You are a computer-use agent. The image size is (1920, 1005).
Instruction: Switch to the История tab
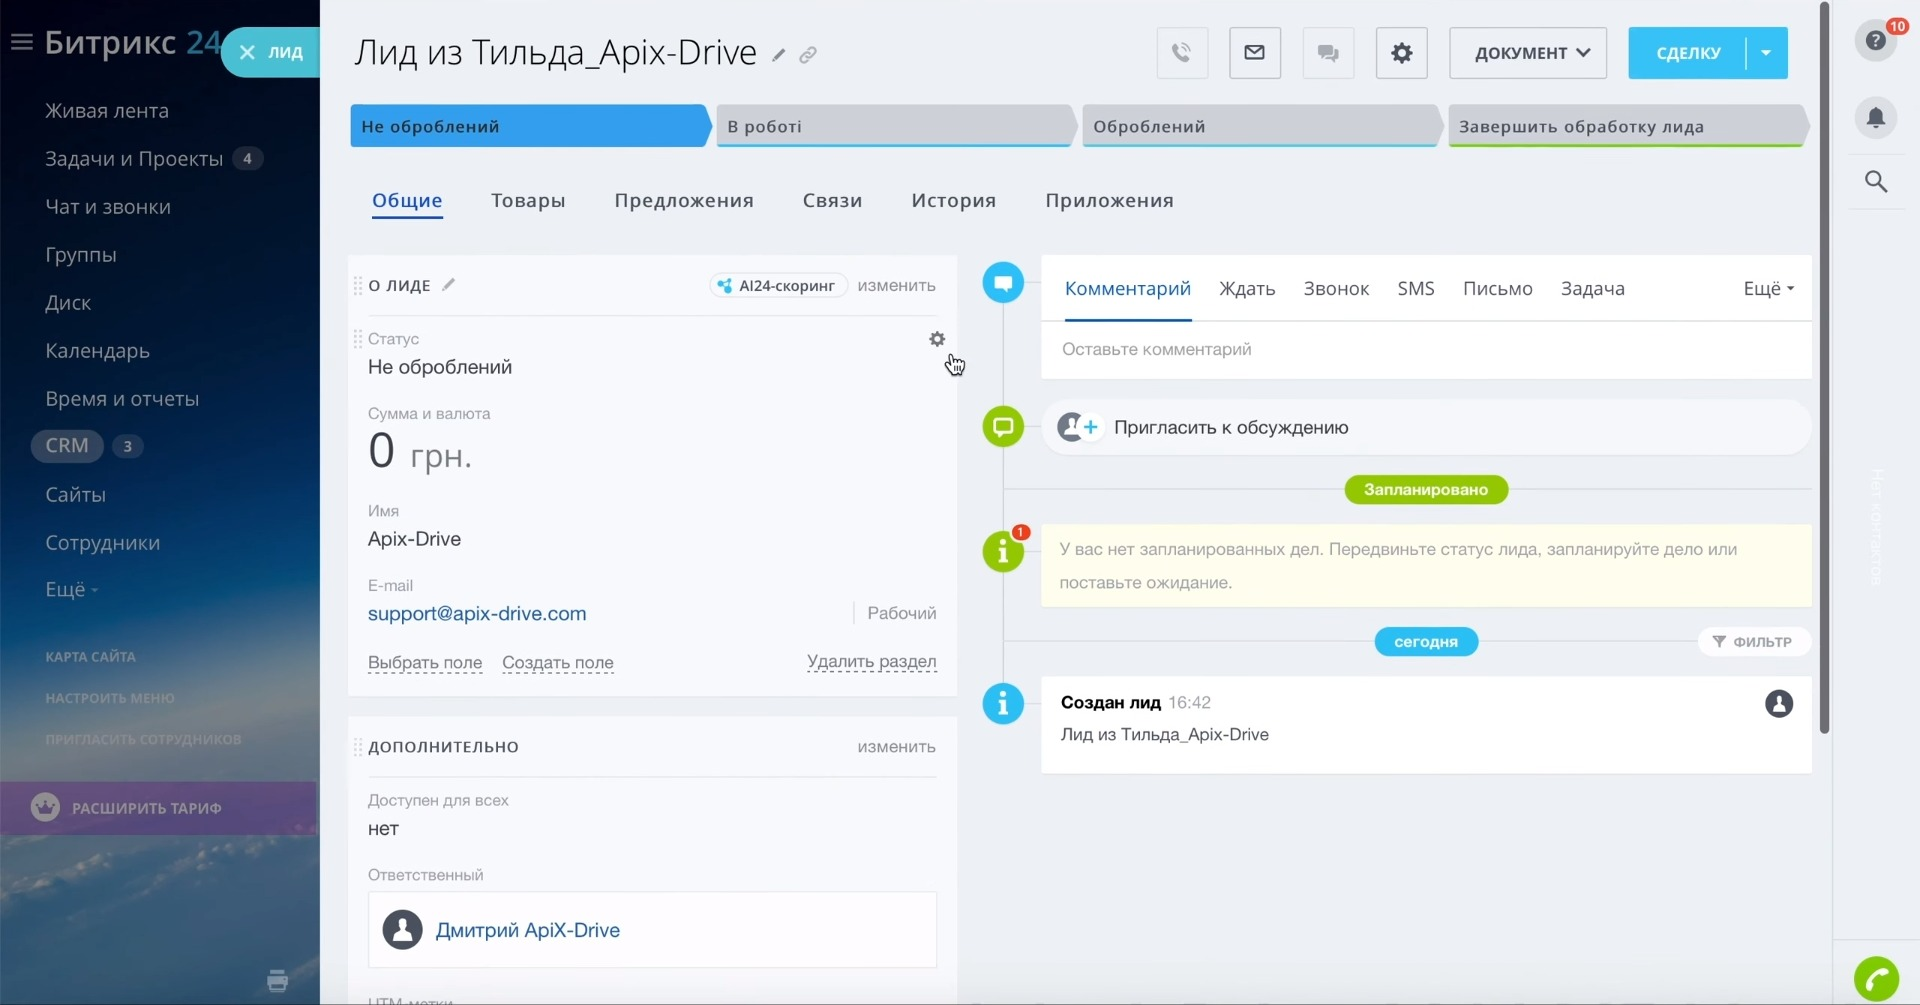pos(953,200)
